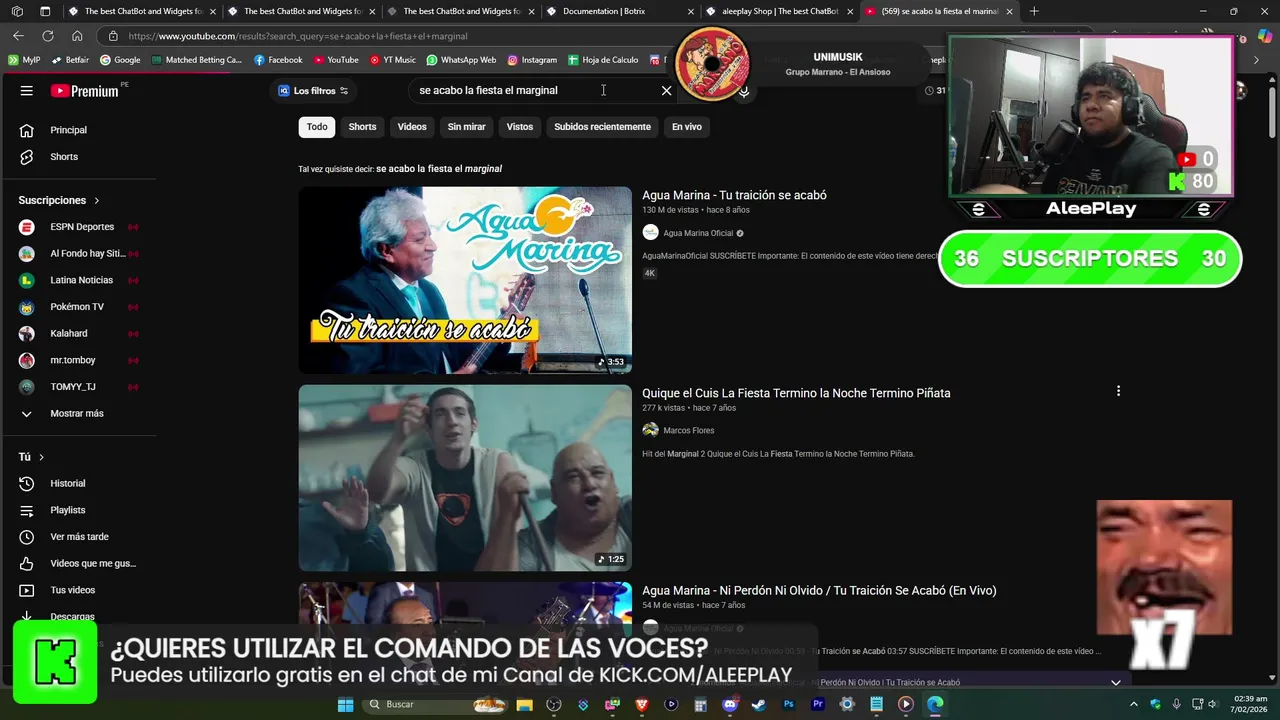Open the Tu traición se acabó thumbnail

[465, 280]
